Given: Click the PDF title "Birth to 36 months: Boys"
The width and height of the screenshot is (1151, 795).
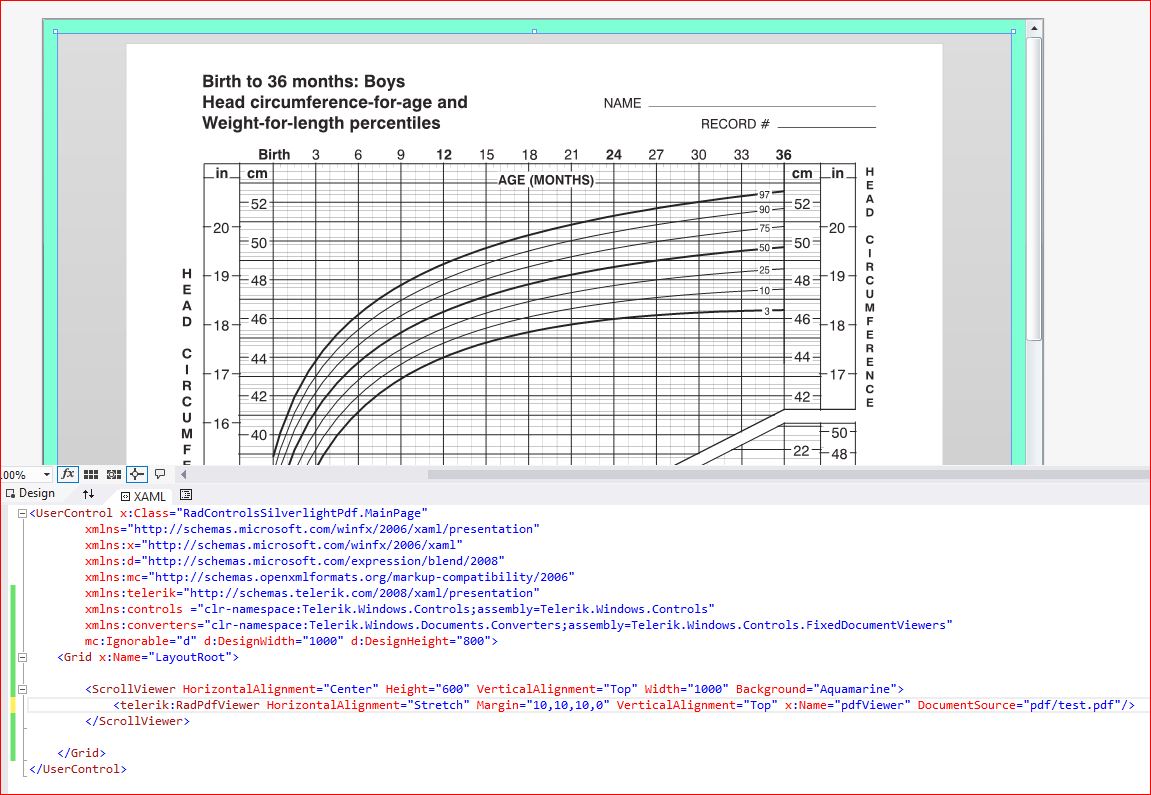Looking at the screenshot, I should coord(303,81).
